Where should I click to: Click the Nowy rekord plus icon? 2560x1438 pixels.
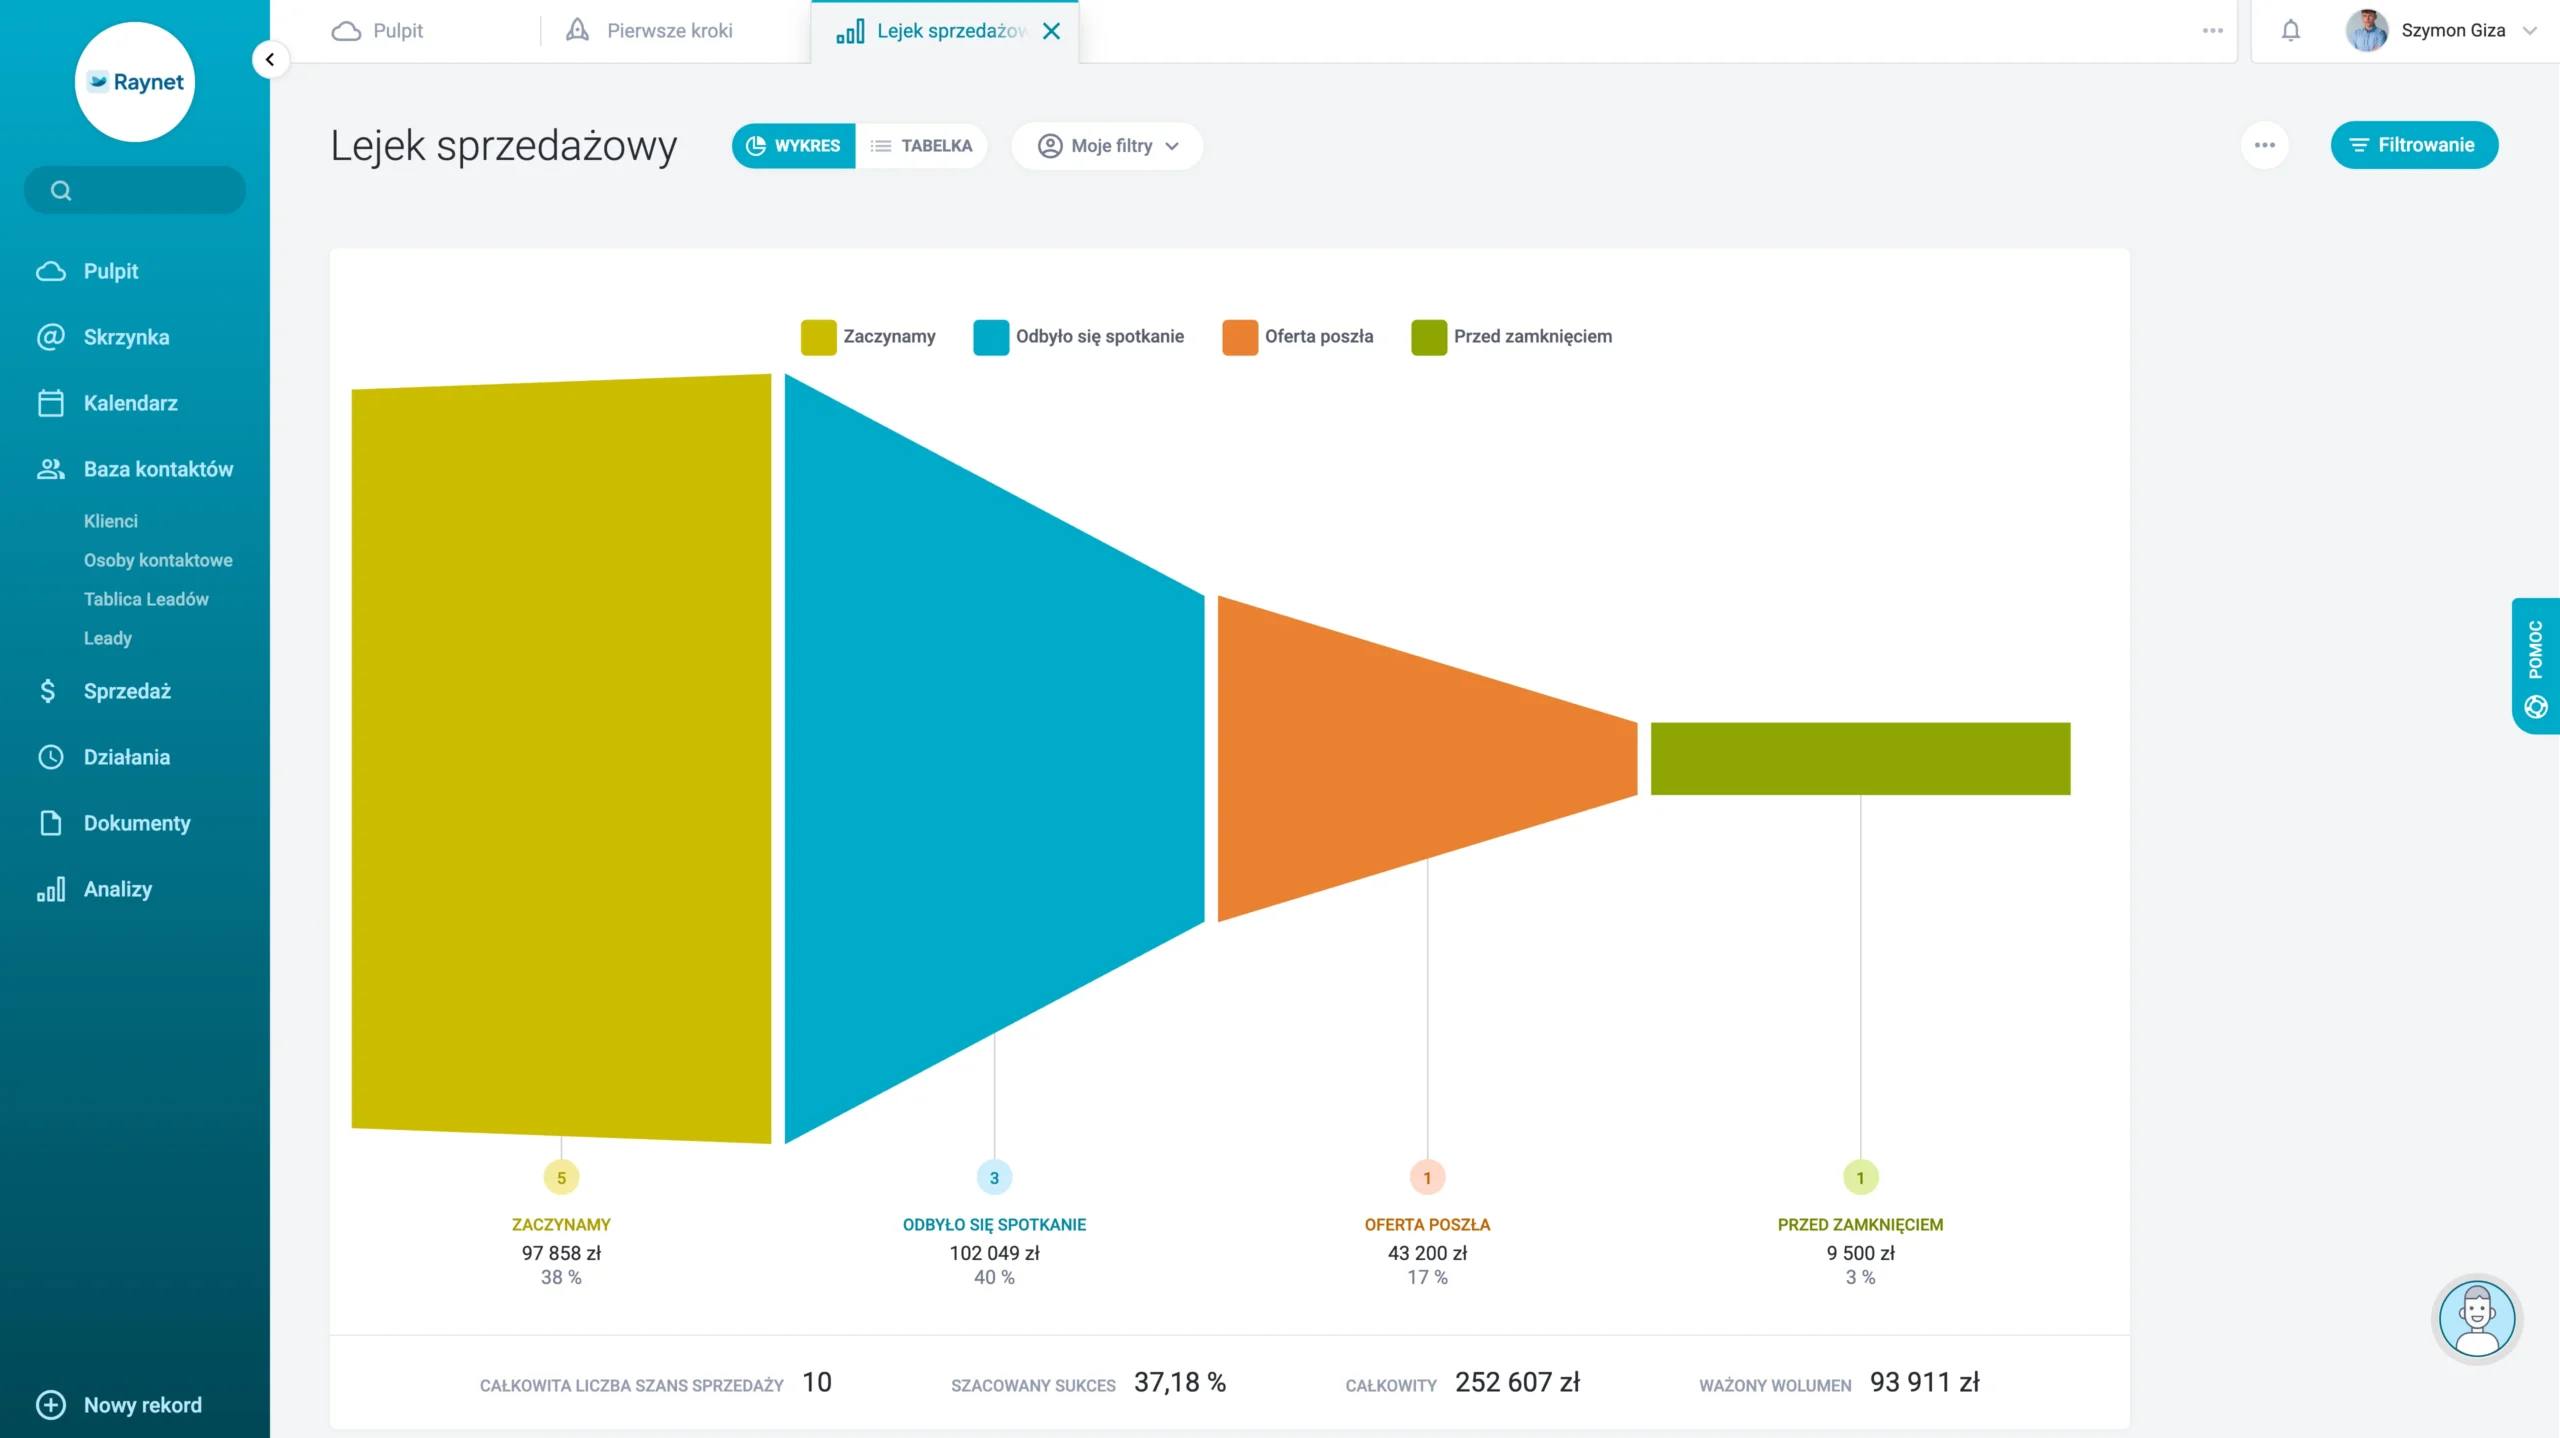coord(51,1405)
